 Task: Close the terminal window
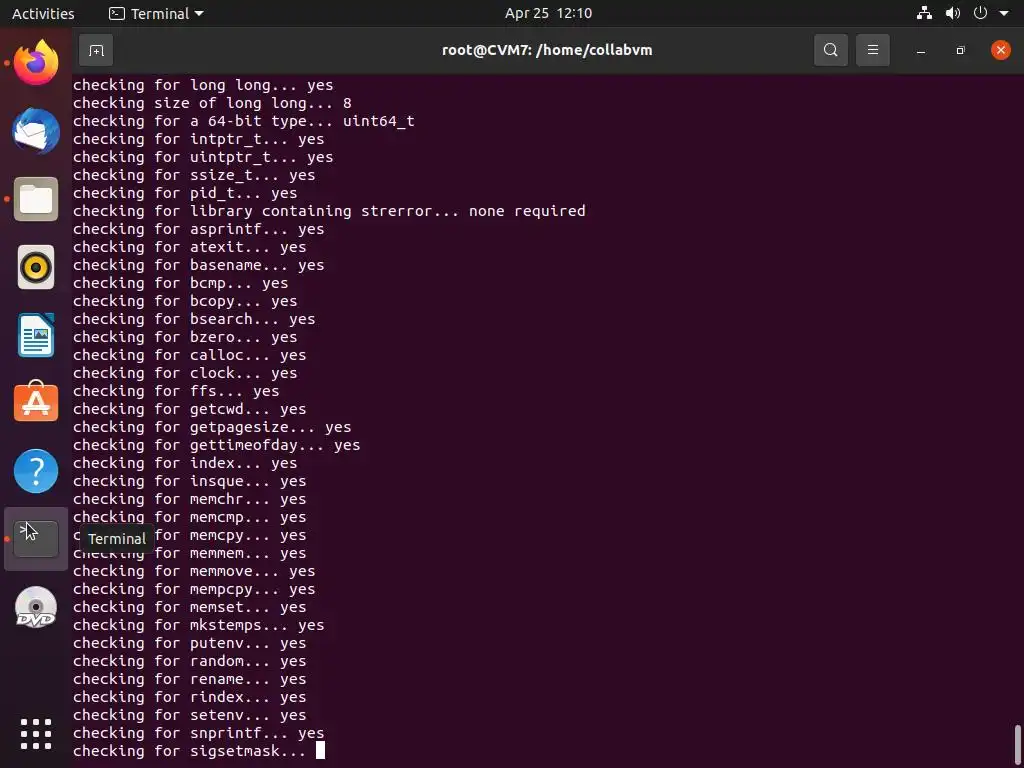tap(1000, 50)
